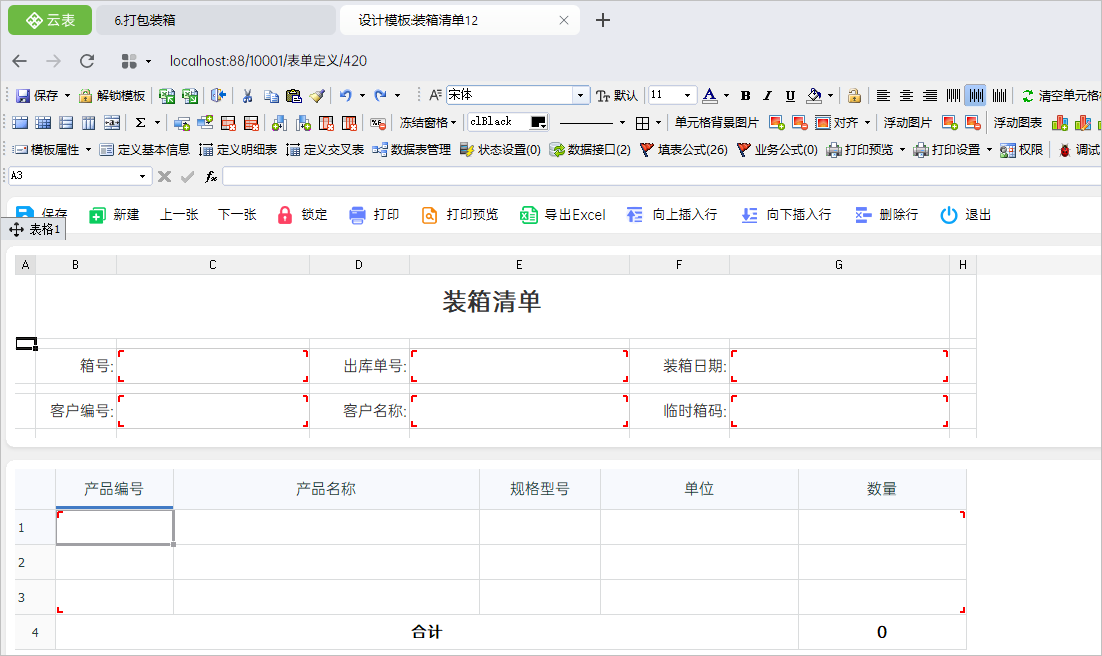Image resolution: width=1102 pixels, height=656 pixels.
Task: Click the 新建 new record icon
Action: click(x=97, y=215)
